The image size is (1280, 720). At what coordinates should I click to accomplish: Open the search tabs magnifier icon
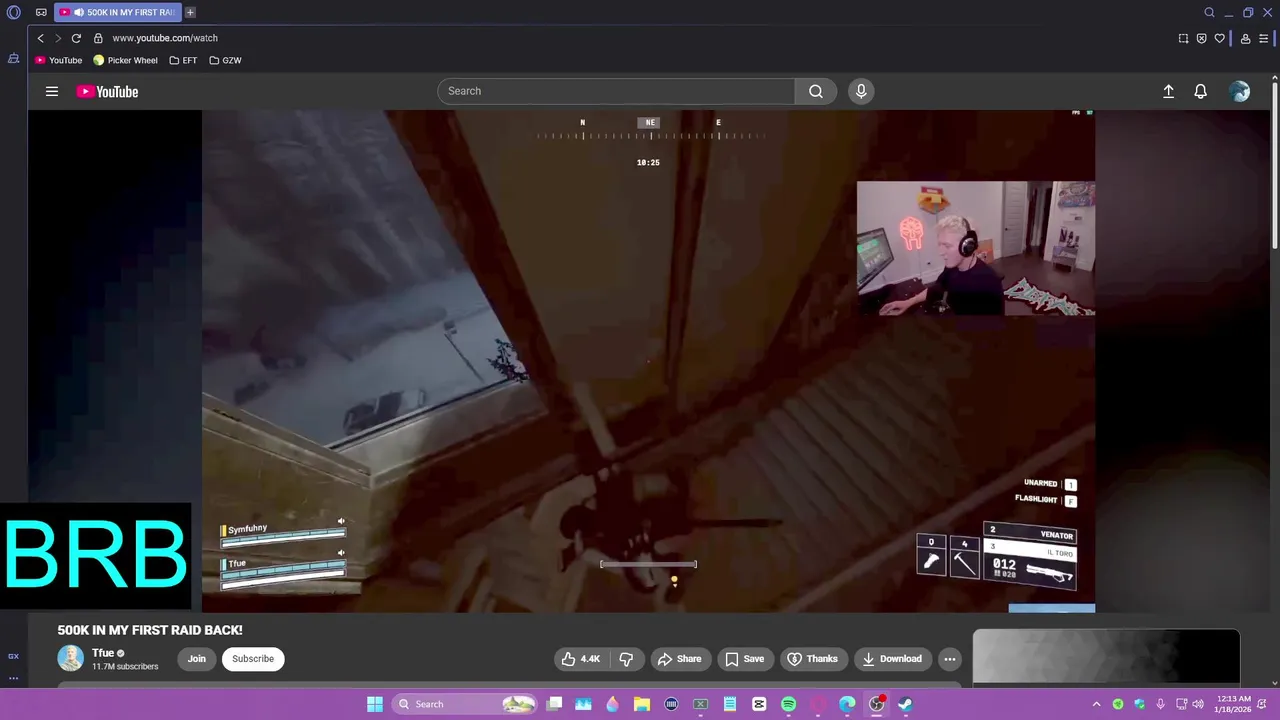tap(1209, 12)
